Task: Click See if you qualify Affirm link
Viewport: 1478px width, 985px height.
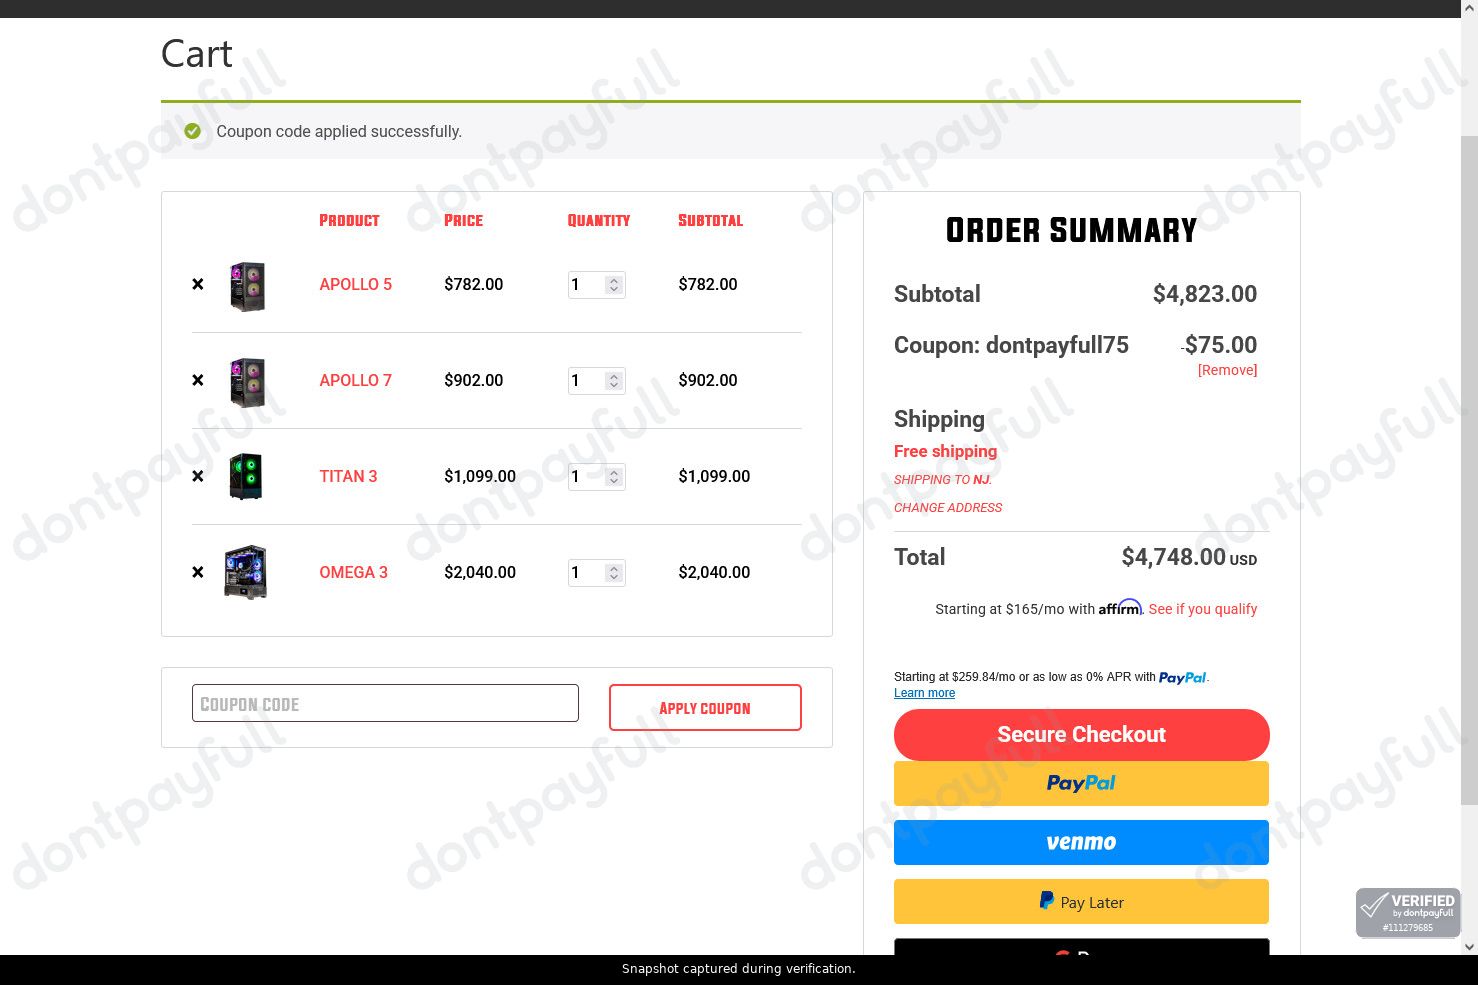Action: [1203, 609]
